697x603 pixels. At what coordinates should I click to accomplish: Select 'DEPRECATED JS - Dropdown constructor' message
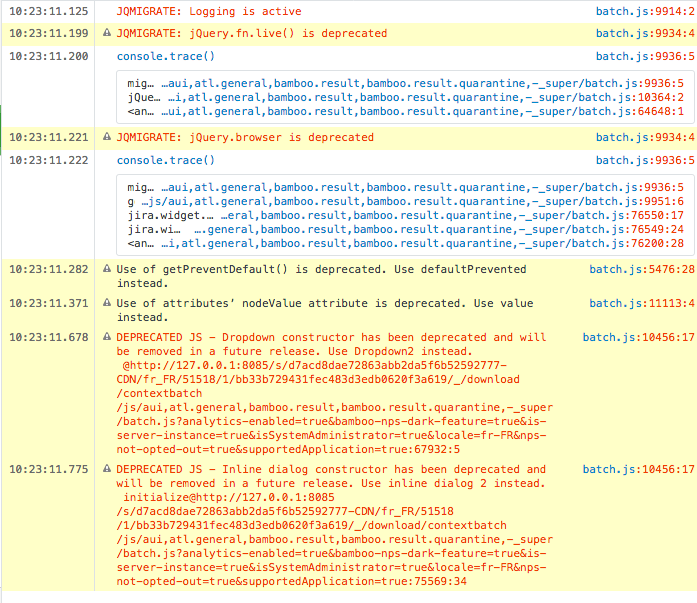click(x=335, y=393)
